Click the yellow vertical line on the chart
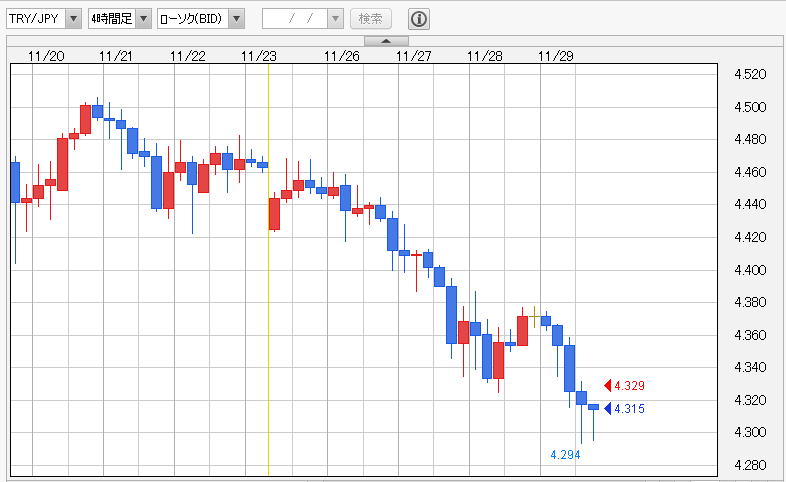Image resolution: width=786 pixels, height=482 pixels. pyautogui.click(x=268, y=270)
